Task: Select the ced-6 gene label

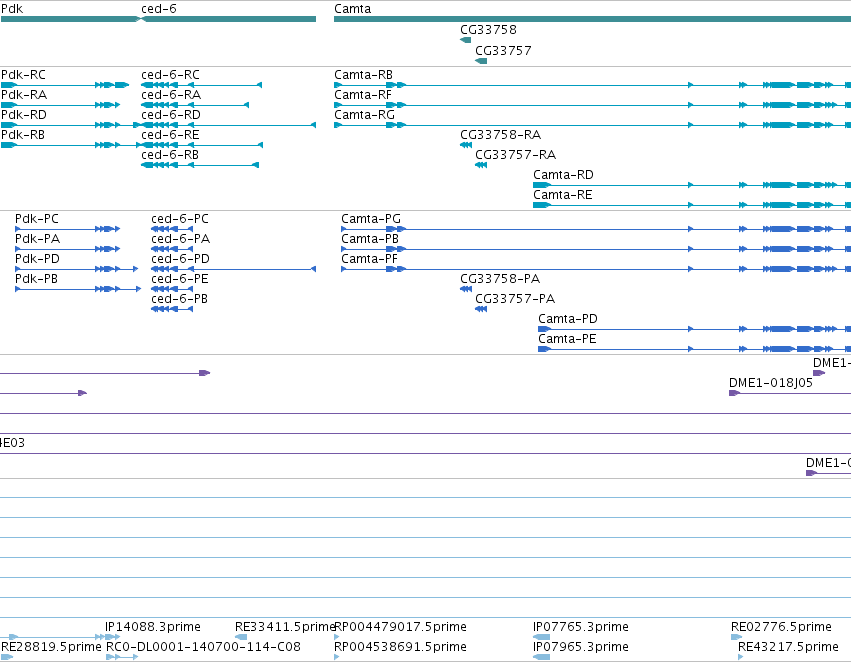Action: (158, 9)
